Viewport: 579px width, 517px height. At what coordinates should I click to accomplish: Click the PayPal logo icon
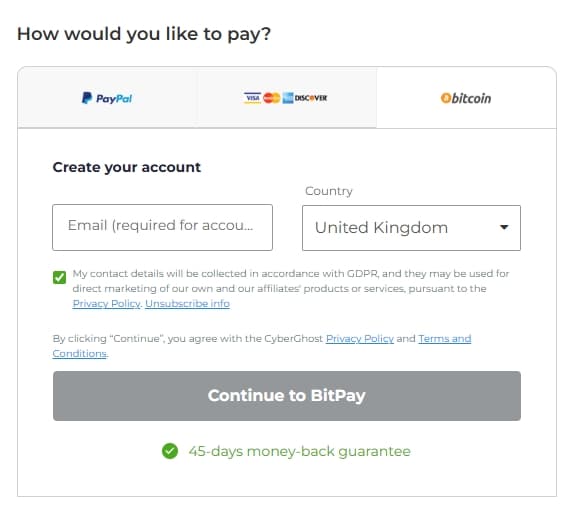(87, 98)
